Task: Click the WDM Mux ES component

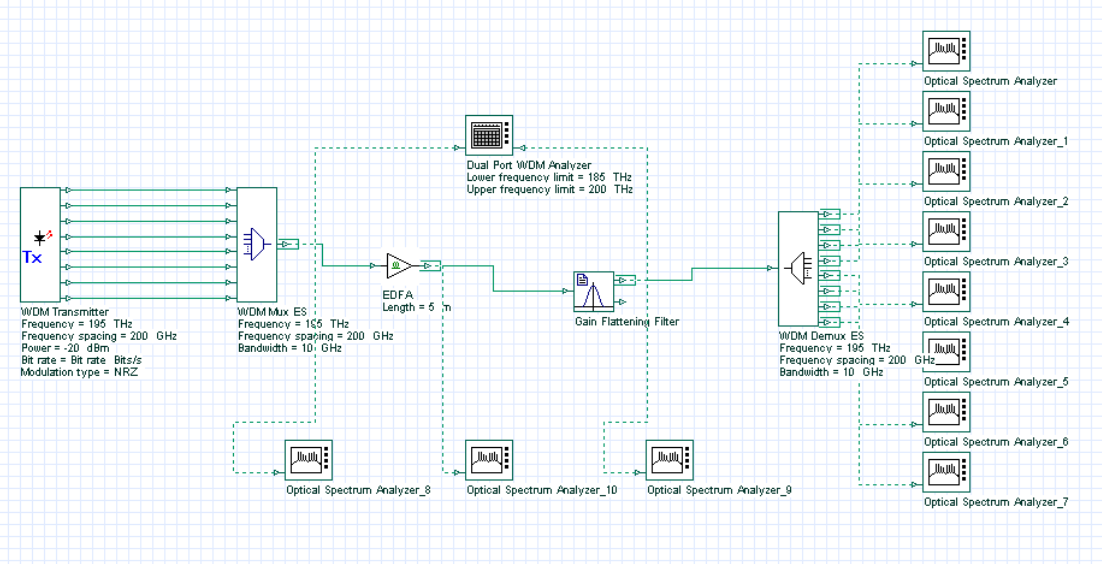Action: [257, 244]
